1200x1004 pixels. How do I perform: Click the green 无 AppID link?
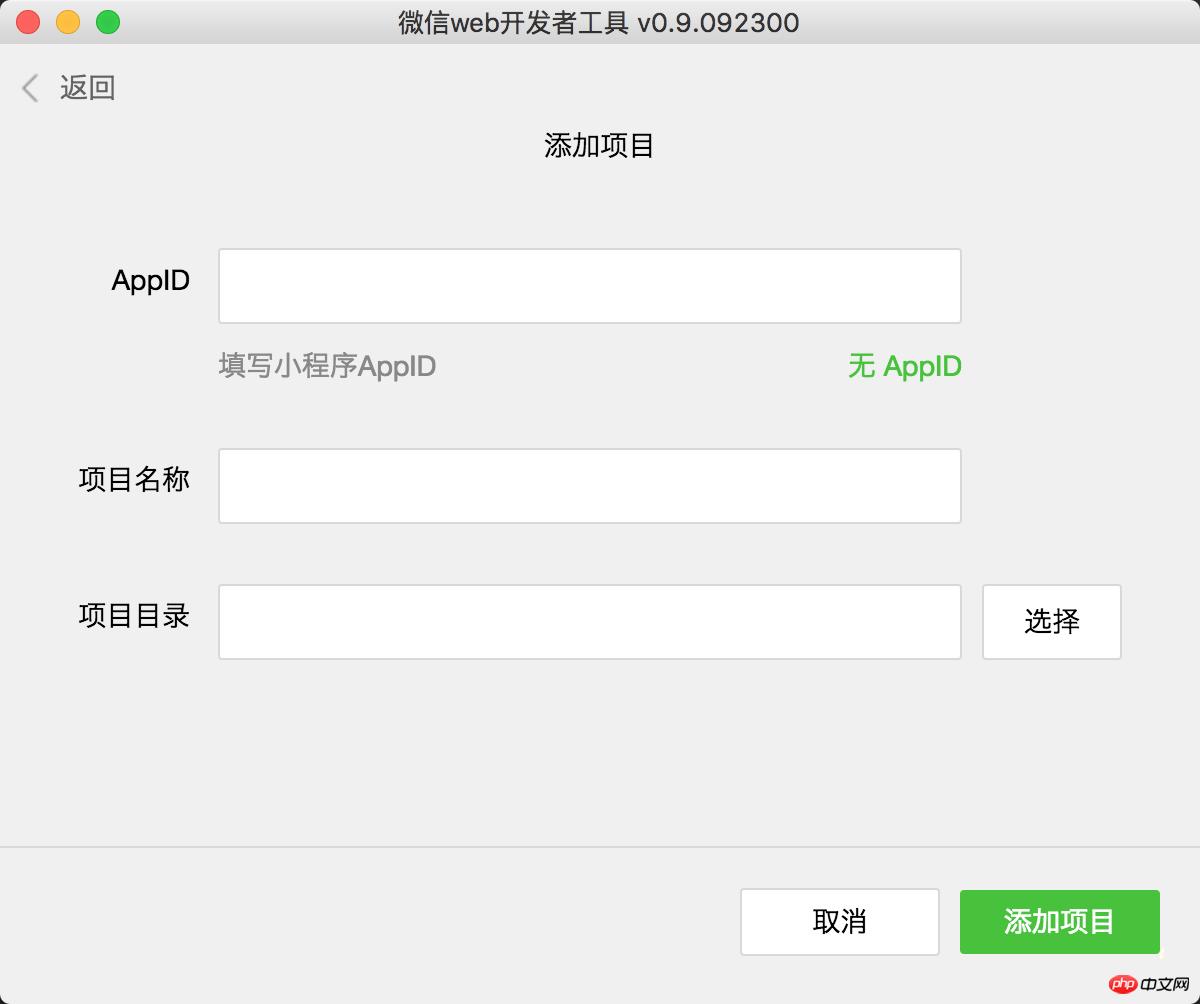coord(904,366)
